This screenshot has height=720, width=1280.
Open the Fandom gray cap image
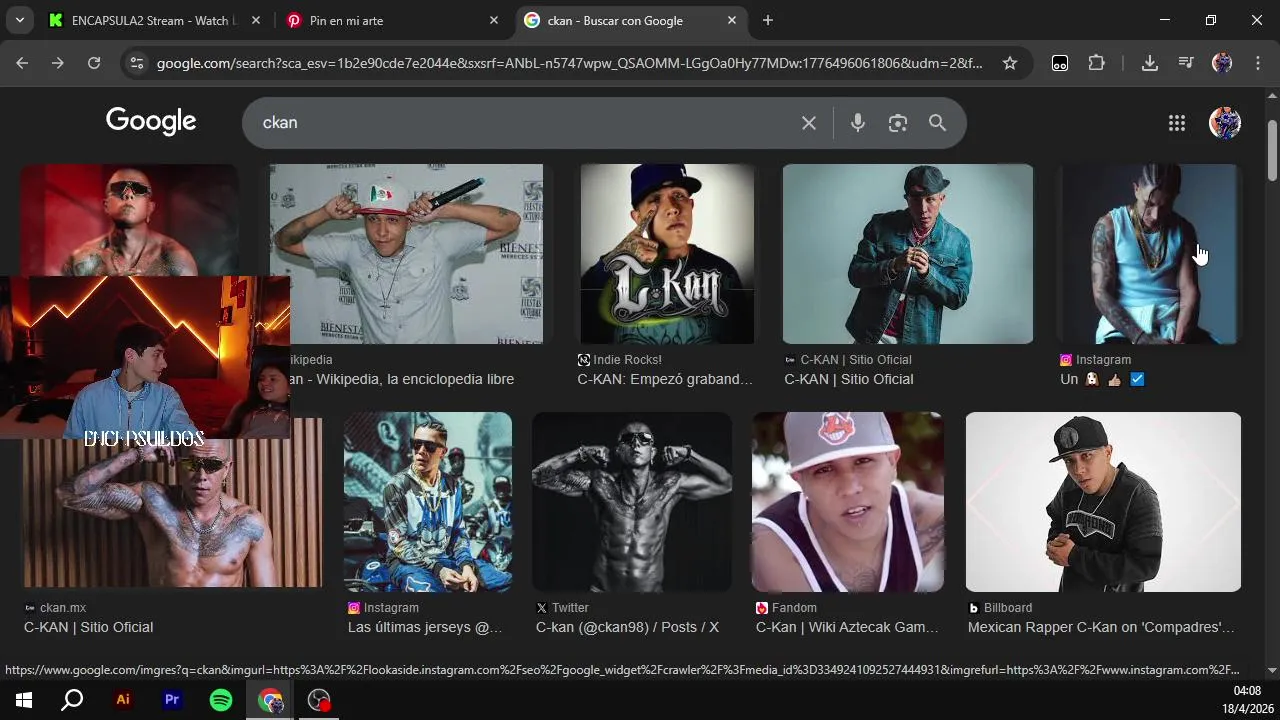848,502
